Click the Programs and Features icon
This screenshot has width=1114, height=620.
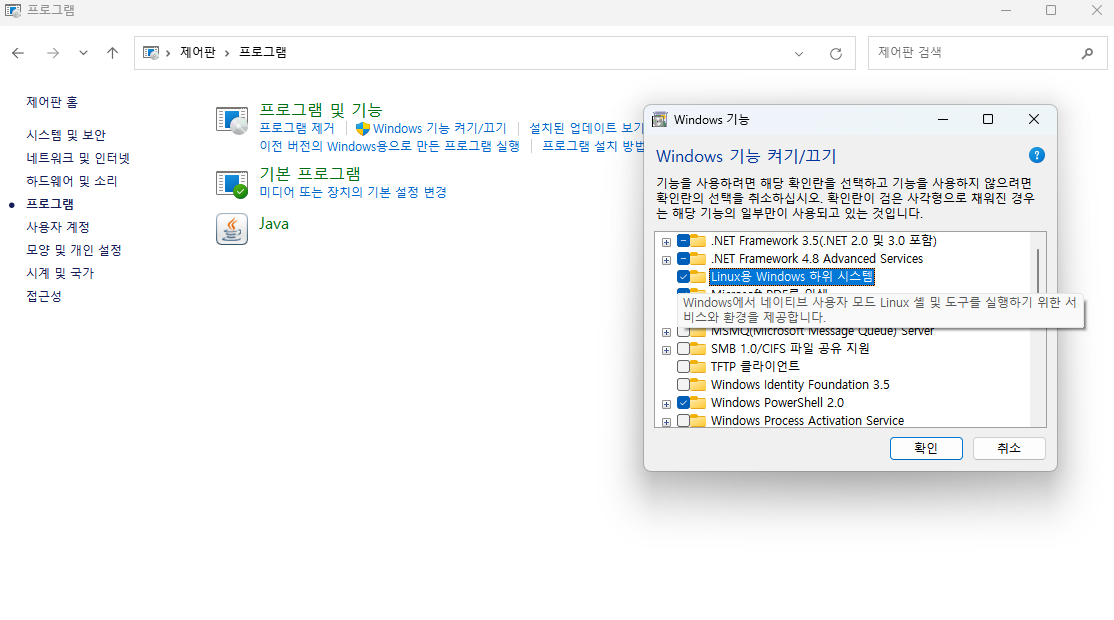click(x=232, y=121)
